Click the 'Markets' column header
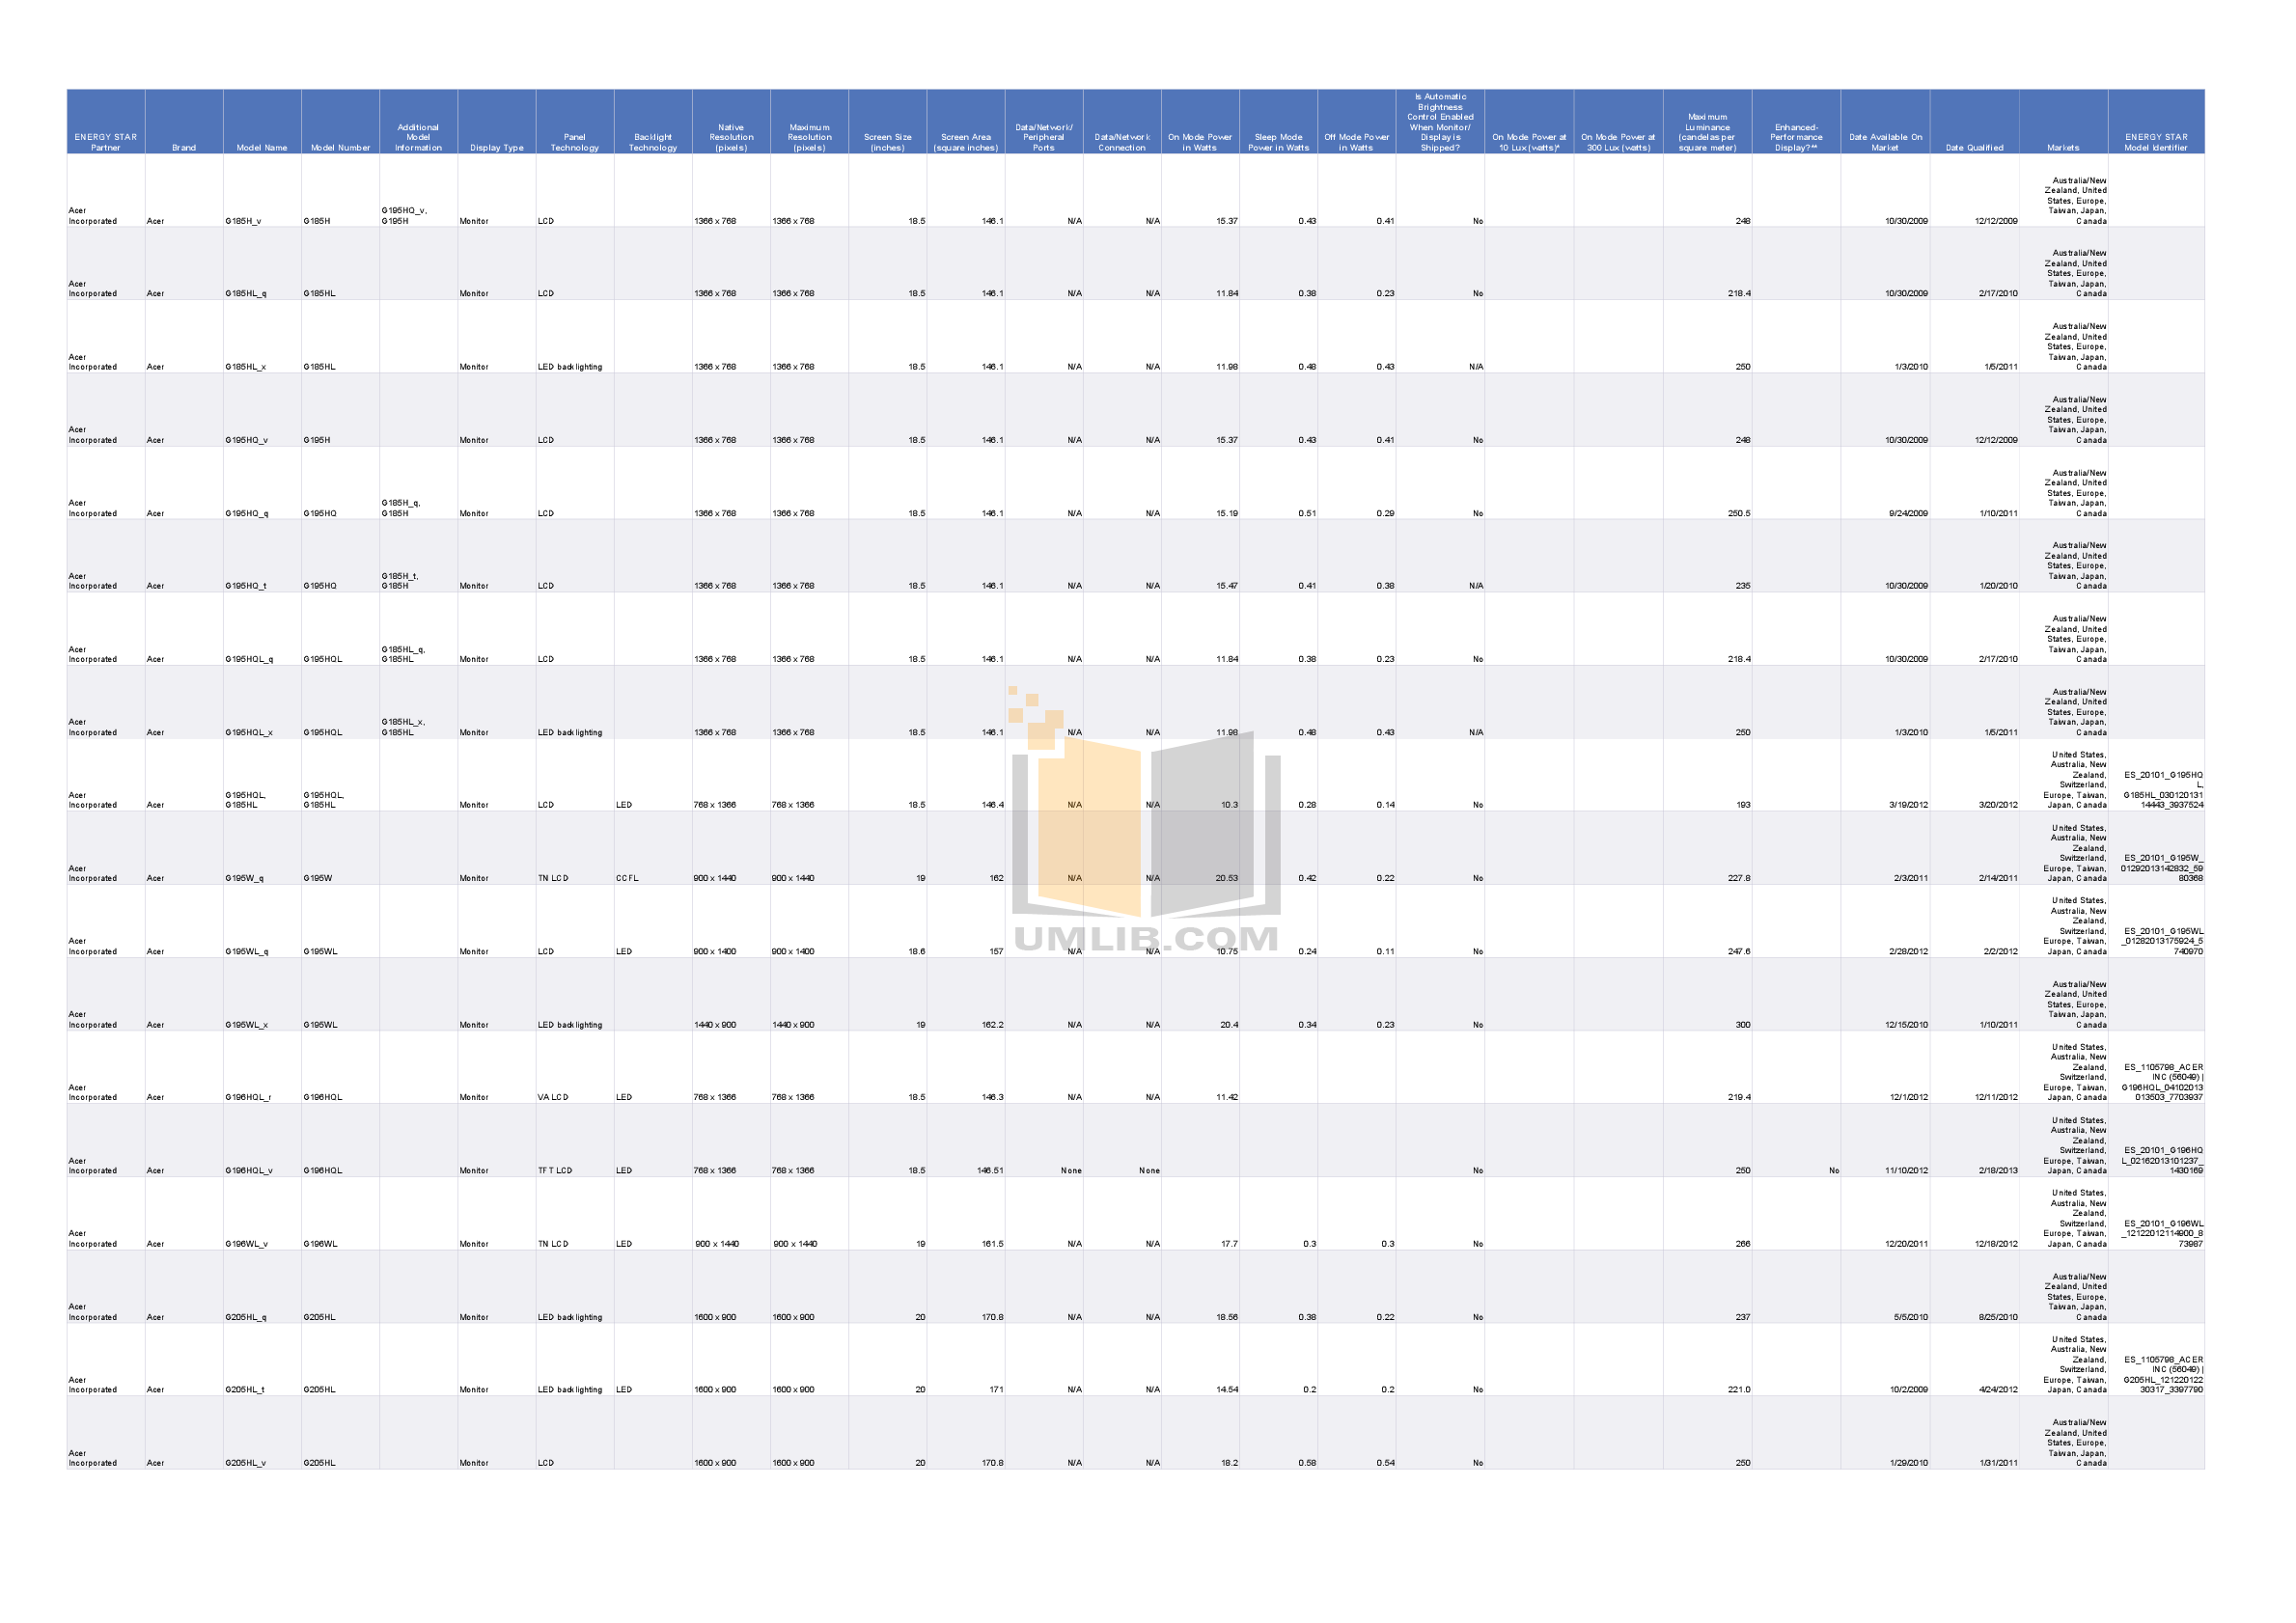 click(x=2063, y=147)
